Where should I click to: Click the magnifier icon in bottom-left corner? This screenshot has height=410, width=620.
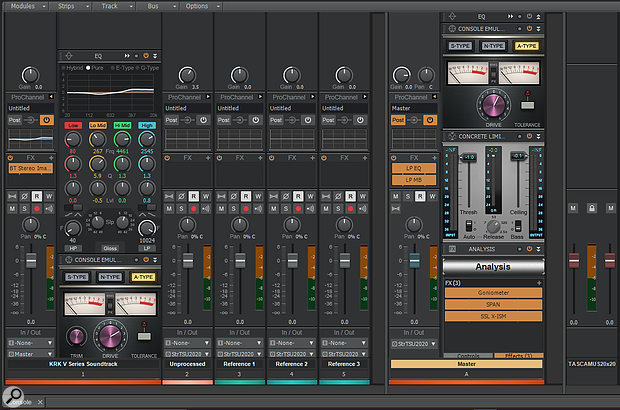point(13,396)
